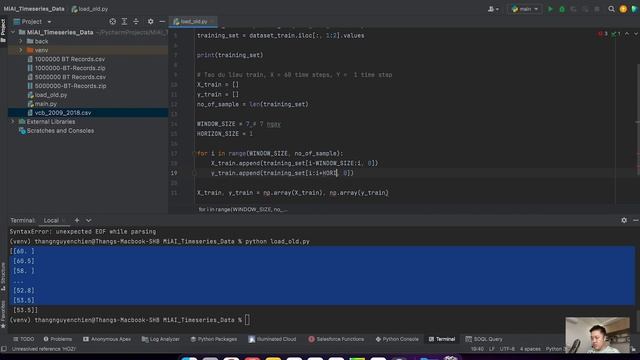Click the LF line separator widget
Screen dimensions: 640x360
tap(491, 349)
